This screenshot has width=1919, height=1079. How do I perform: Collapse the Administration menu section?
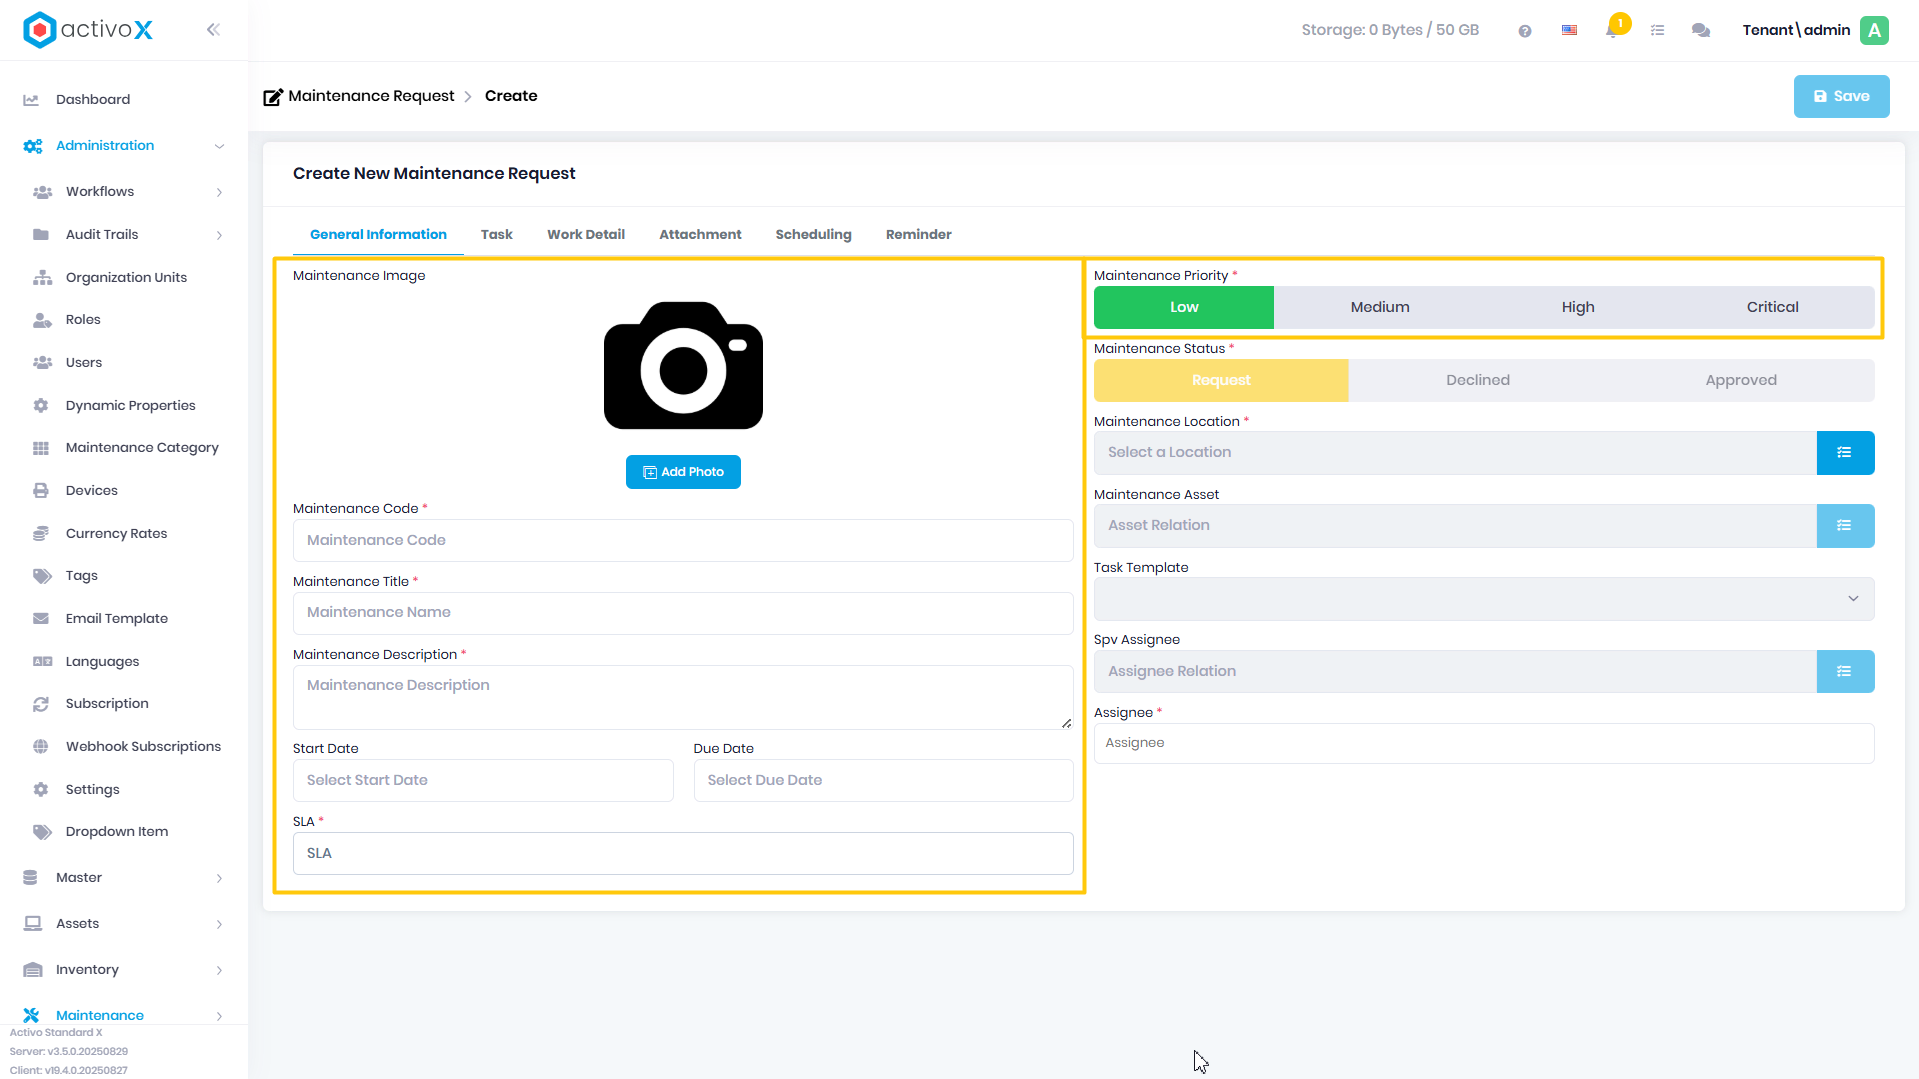219,146
